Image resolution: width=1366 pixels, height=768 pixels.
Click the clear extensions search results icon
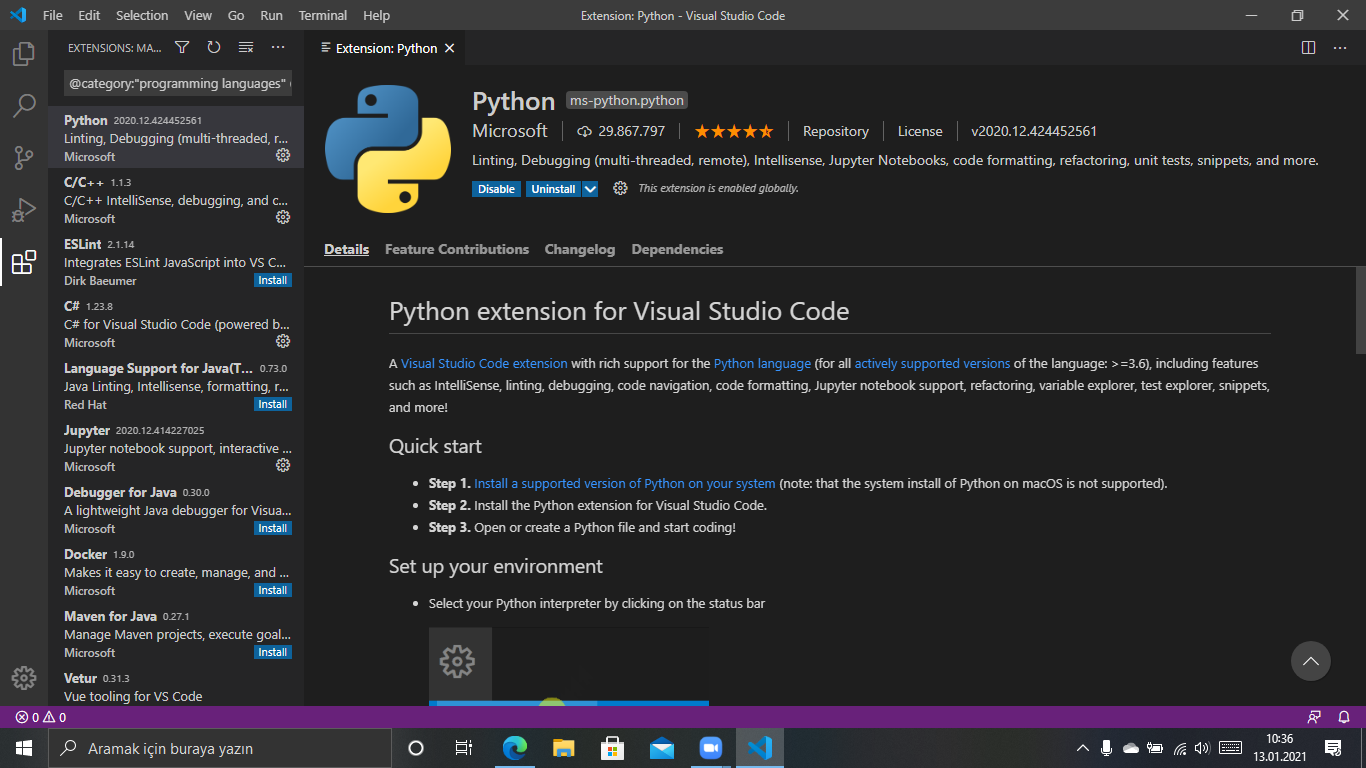246,47
